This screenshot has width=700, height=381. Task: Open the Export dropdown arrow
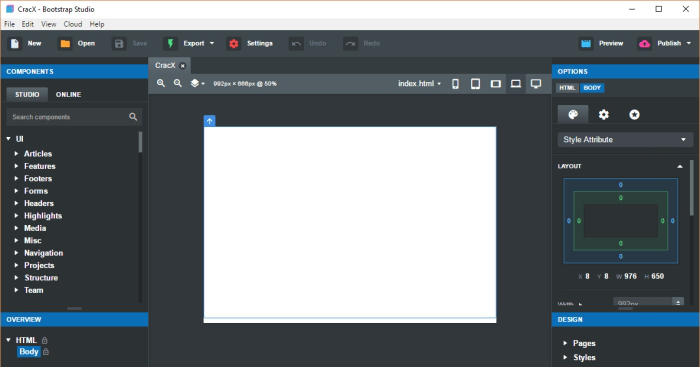212,43
